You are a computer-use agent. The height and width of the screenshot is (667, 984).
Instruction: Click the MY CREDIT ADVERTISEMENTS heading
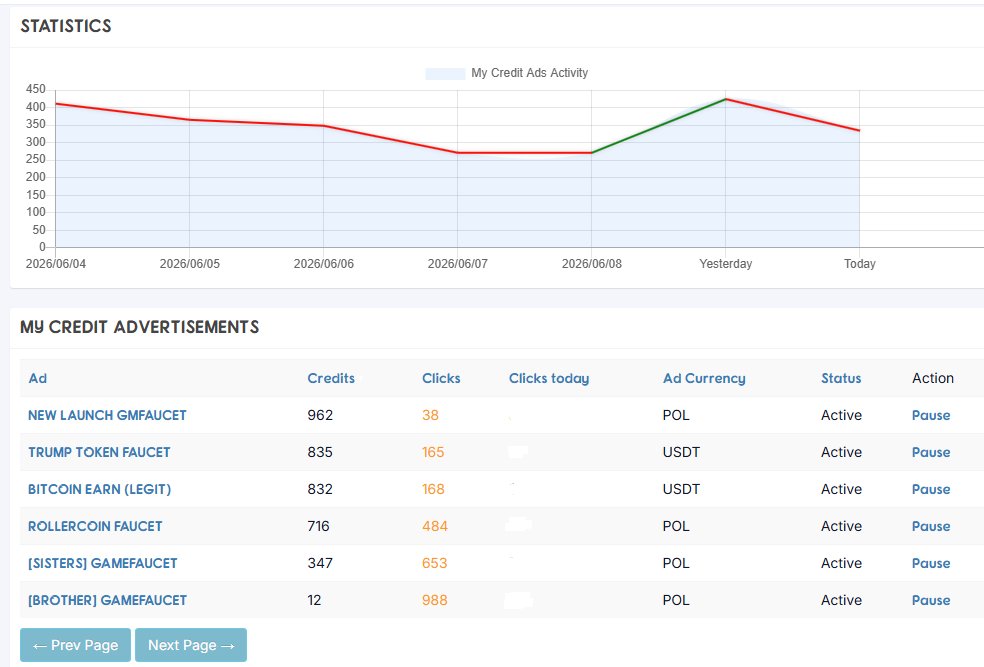coord(139,327)
